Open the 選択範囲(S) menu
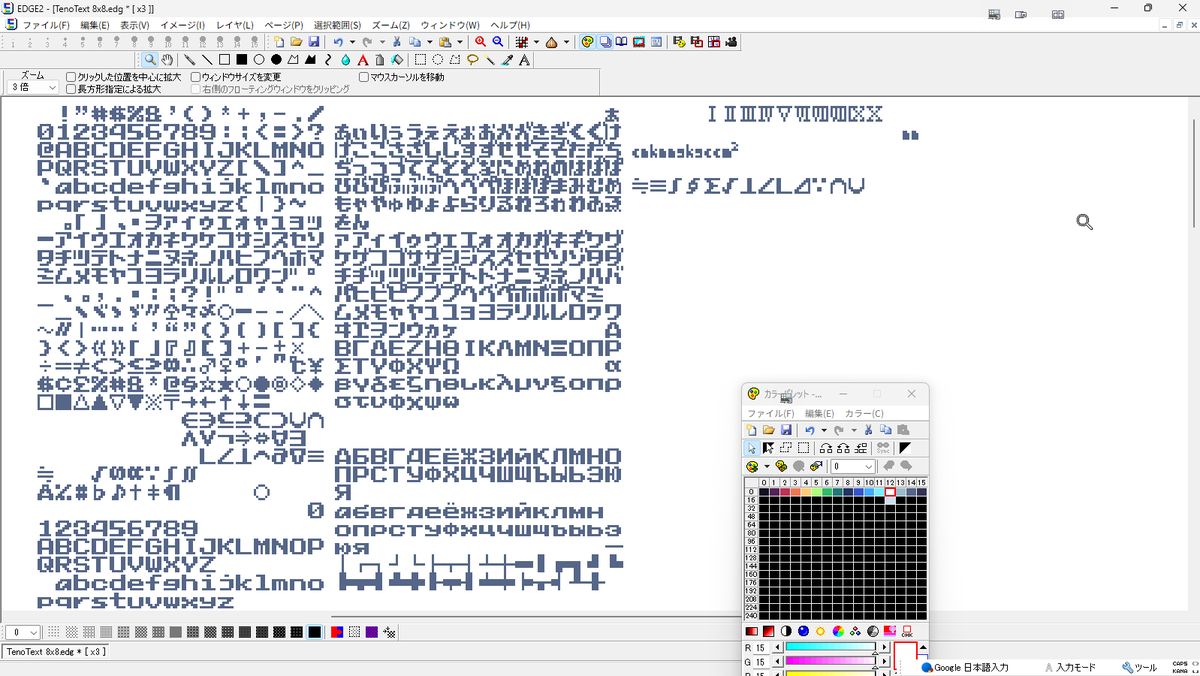This screenshot has width=1200, height=676. point(337,24)
